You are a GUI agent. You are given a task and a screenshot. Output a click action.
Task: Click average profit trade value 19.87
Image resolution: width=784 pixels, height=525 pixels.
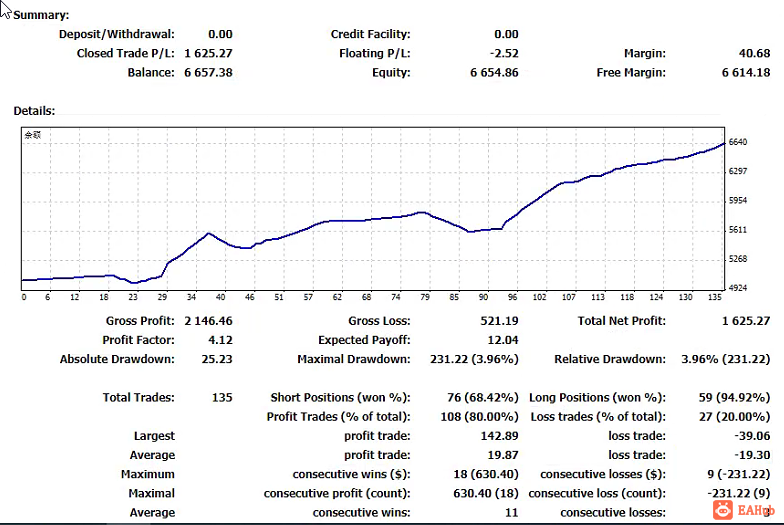tap(502, 455)
